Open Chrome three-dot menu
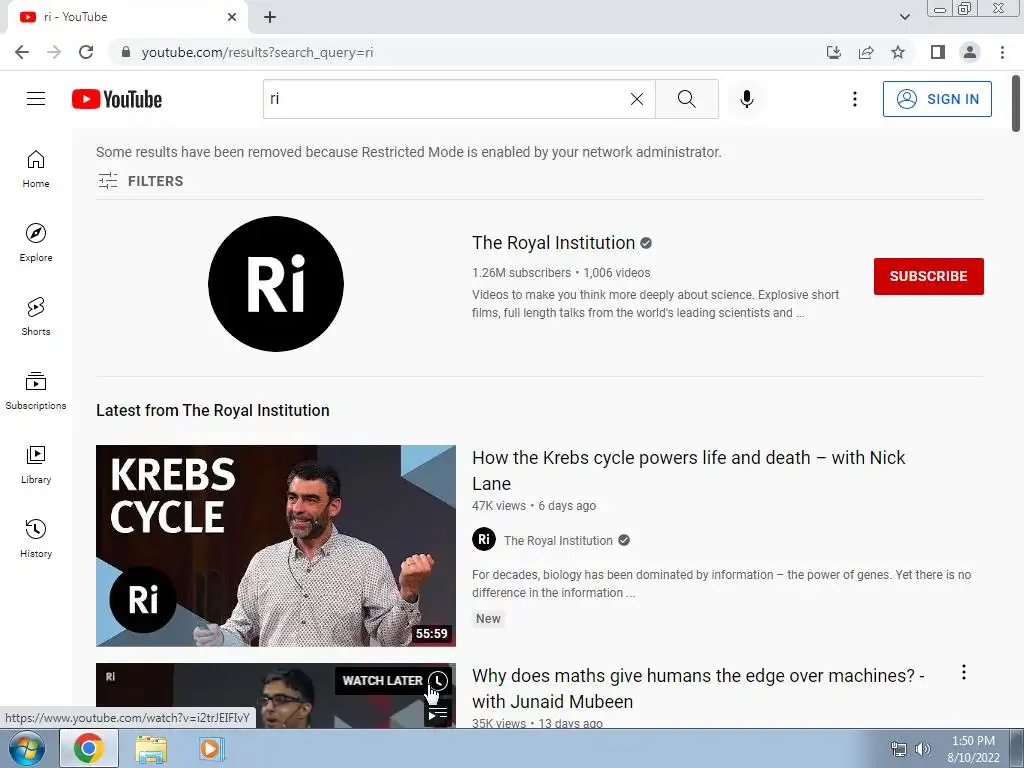1024x768 pixels. (1002, 52)
